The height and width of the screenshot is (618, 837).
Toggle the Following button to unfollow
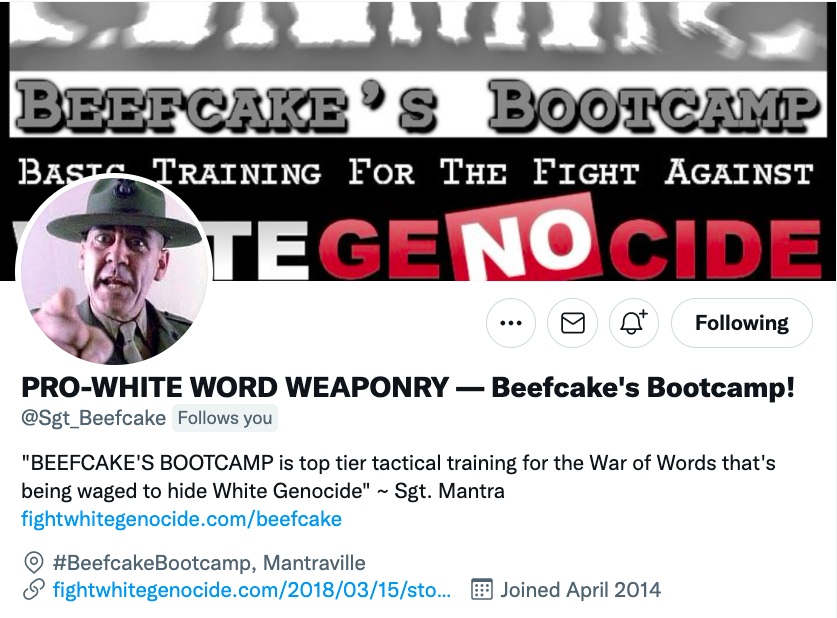click(741, 323)
